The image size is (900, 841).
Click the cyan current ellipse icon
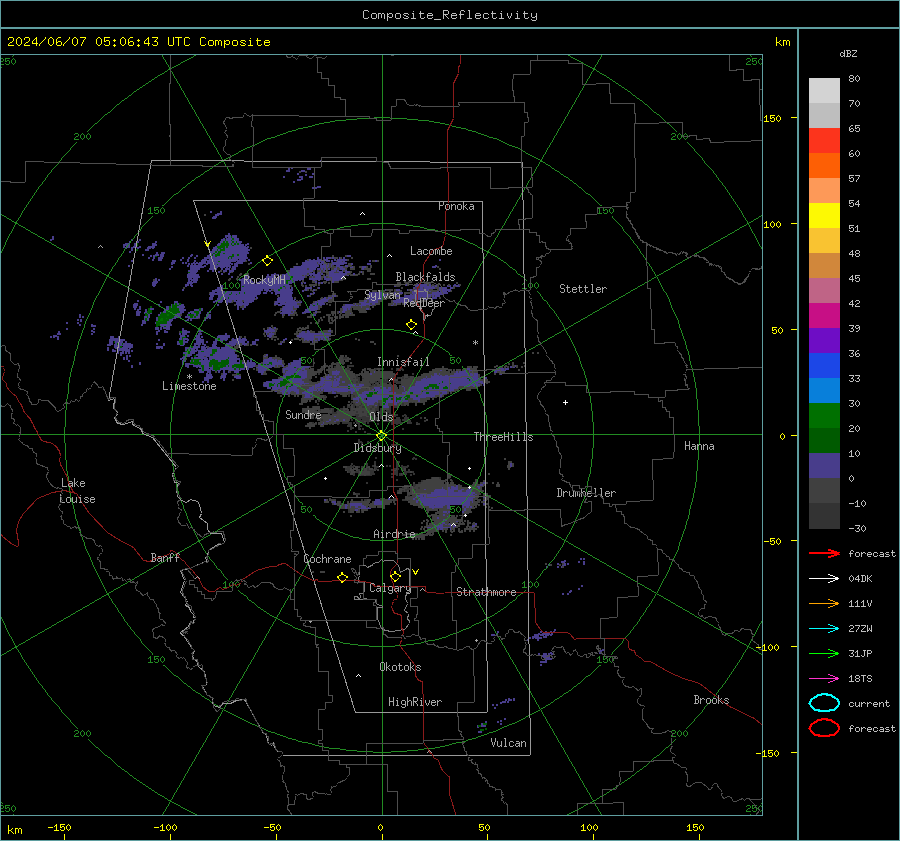pos(824,703)
